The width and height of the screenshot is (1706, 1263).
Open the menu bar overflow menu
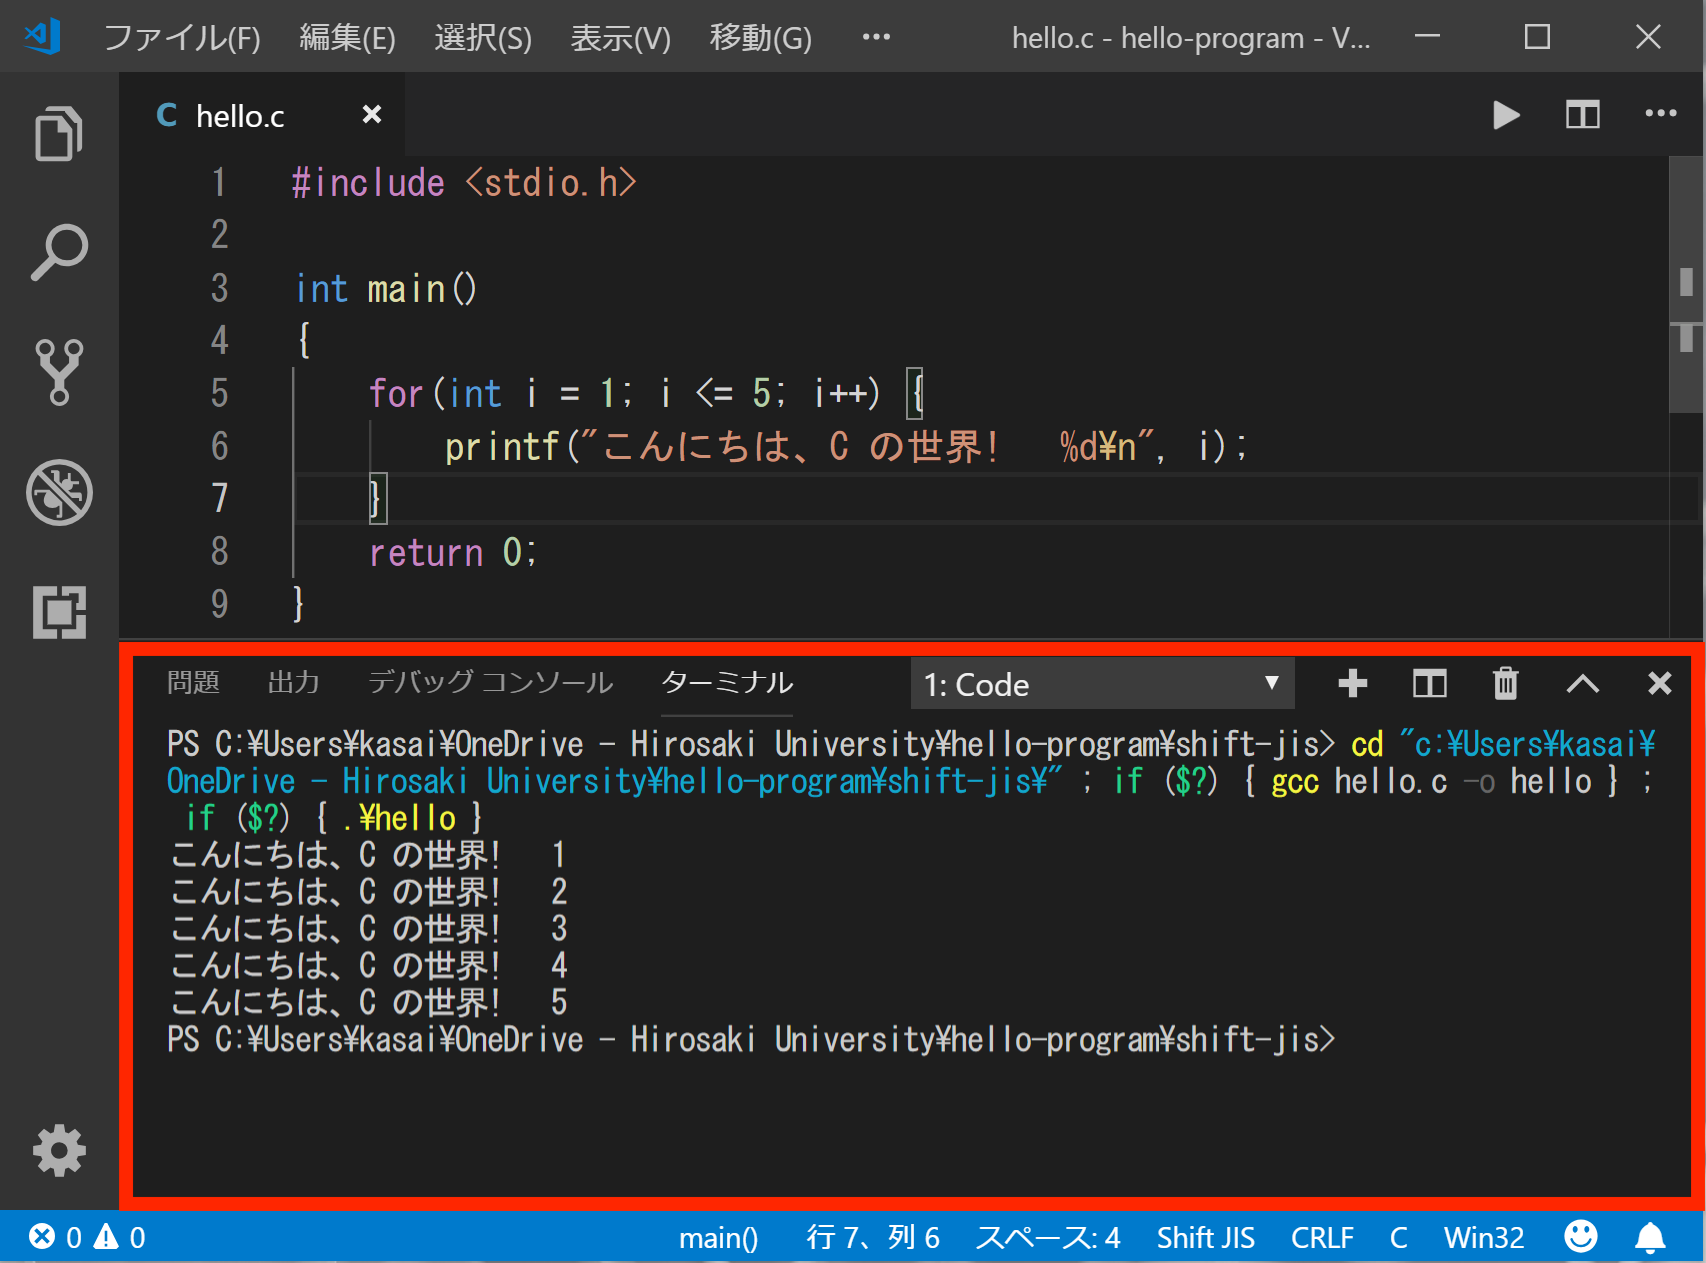click(875, 37)
